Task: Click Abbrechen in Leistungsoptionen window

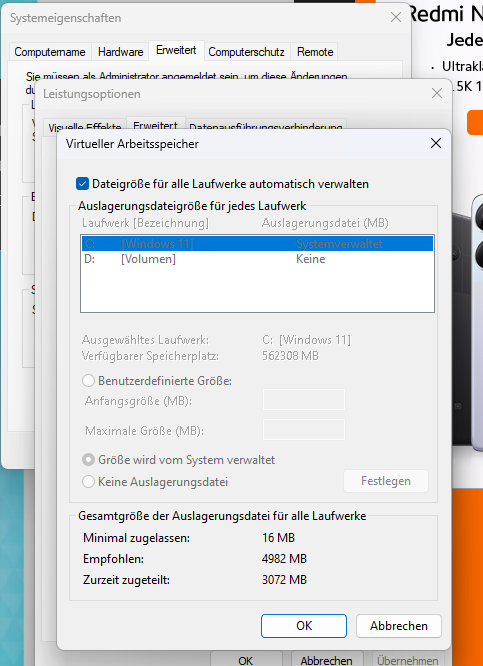Action: coord(326,660)
